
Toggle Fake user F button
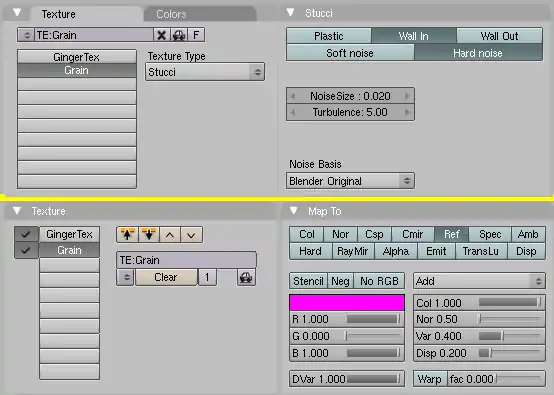pyautogui.click(x=196, y=35)
